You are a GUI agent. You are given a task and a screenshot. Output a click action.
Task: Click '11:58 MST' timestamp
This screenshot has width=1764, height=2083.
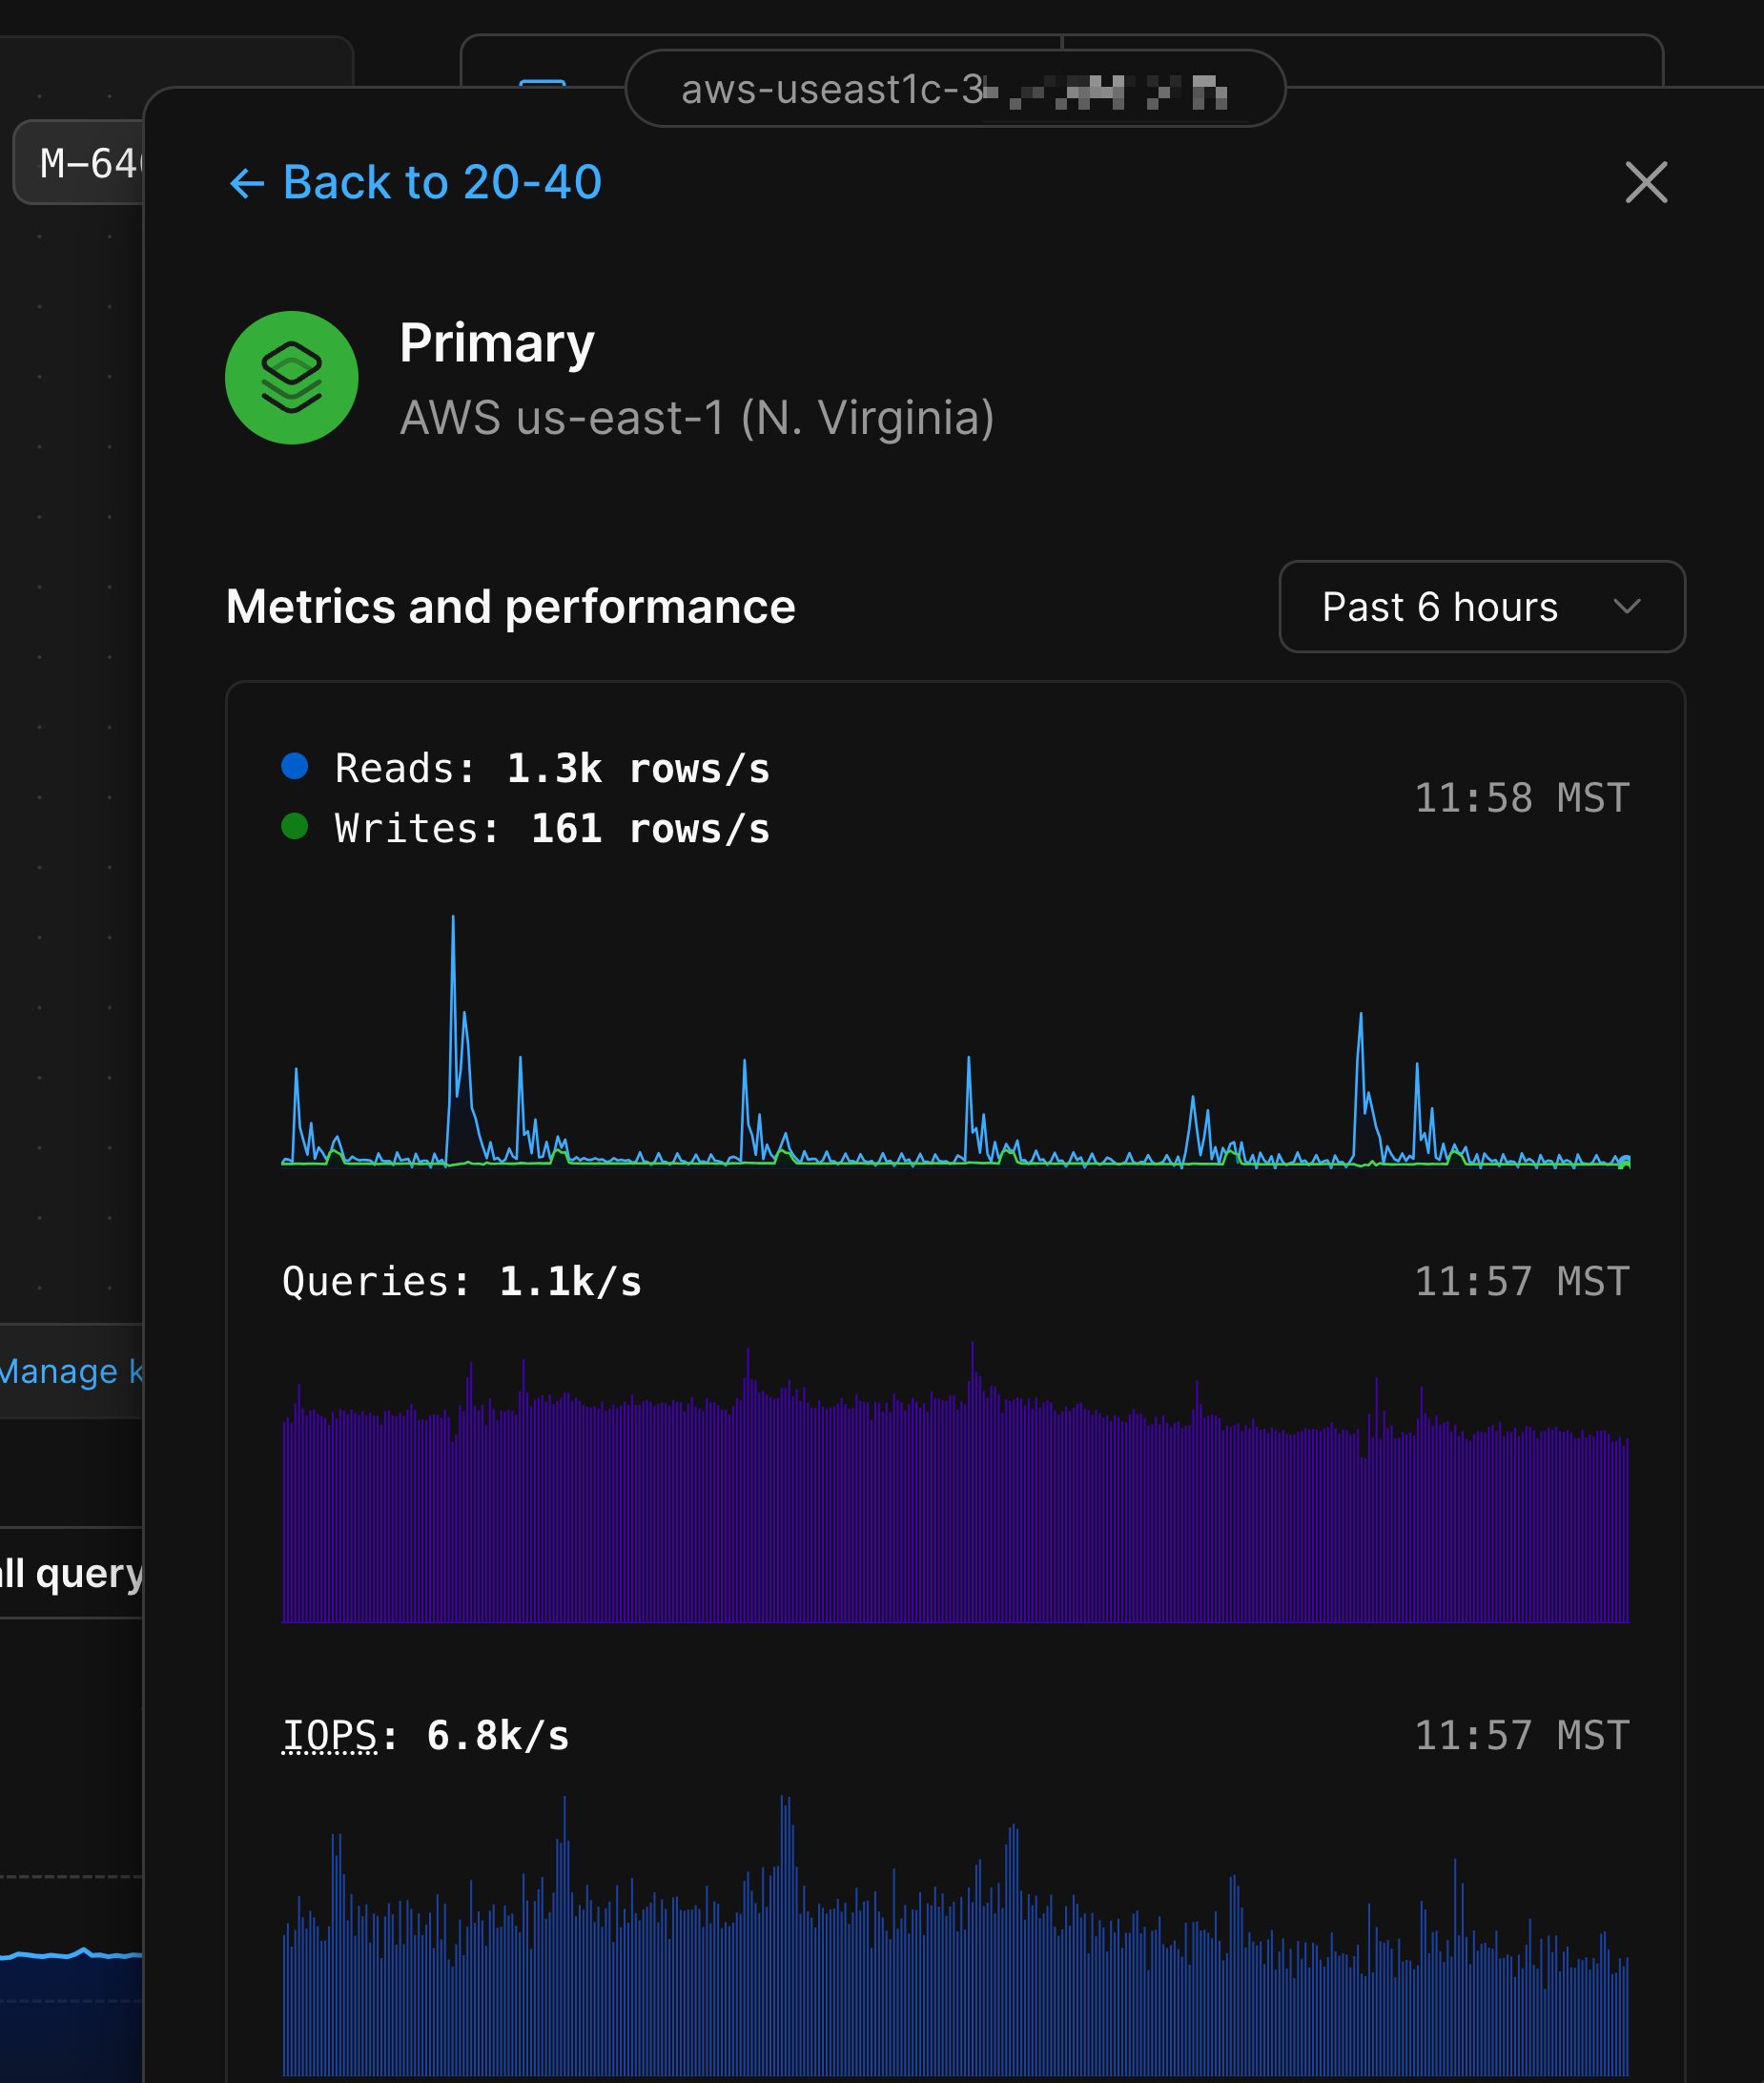coord(1522,799)
